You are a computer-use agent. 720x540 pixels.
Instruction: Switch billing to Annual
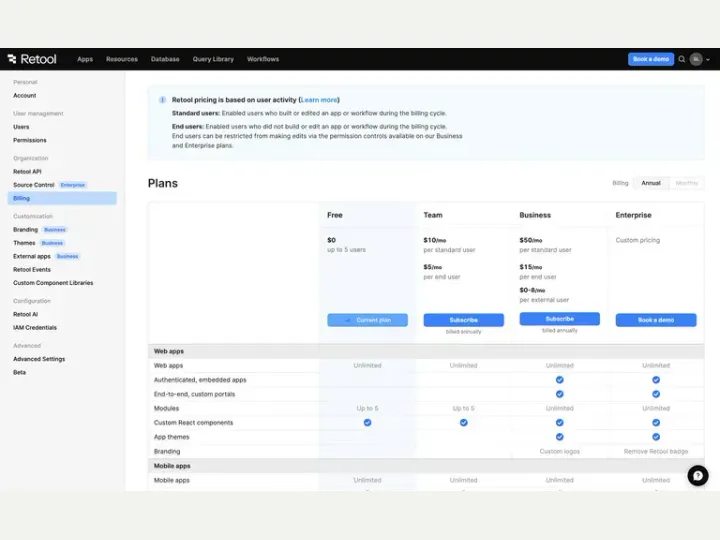(651, 183)
